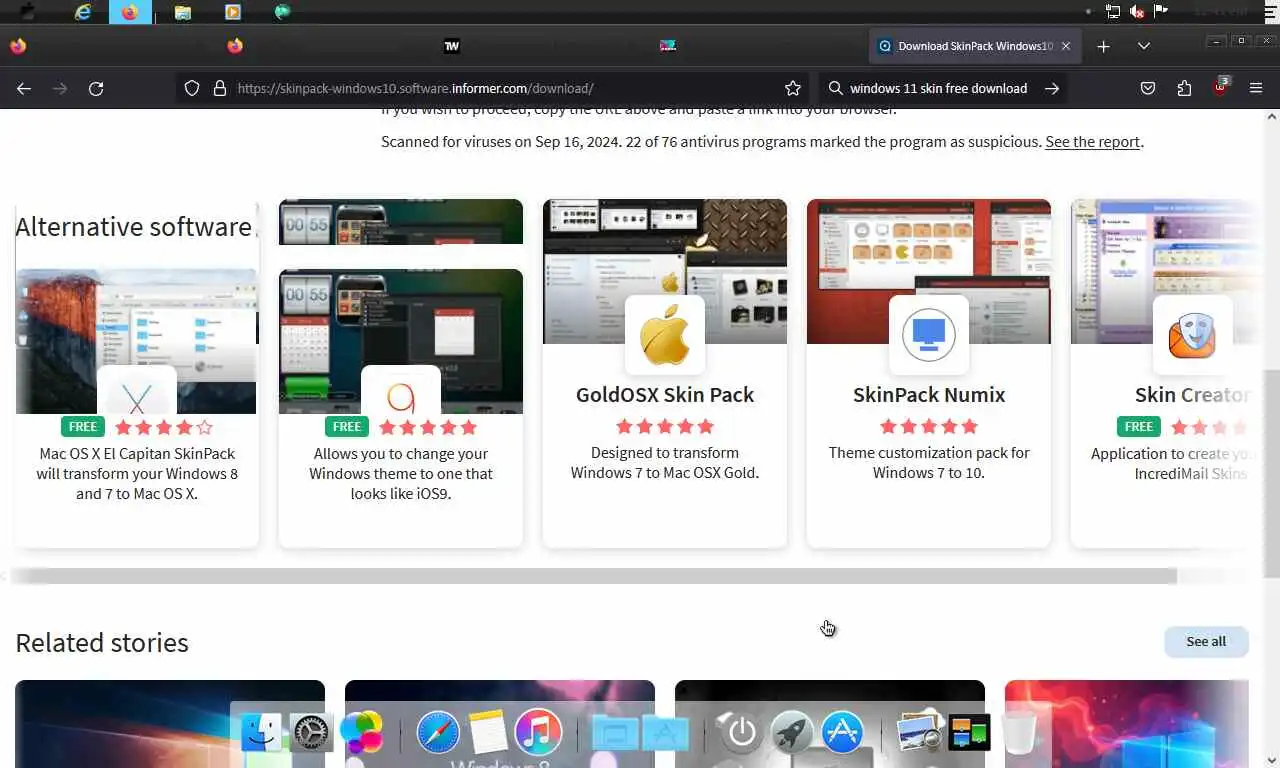Open Mac OS X El Capitan screenshot
Viewport: 1280px width, 768px height.
[137, 341]
